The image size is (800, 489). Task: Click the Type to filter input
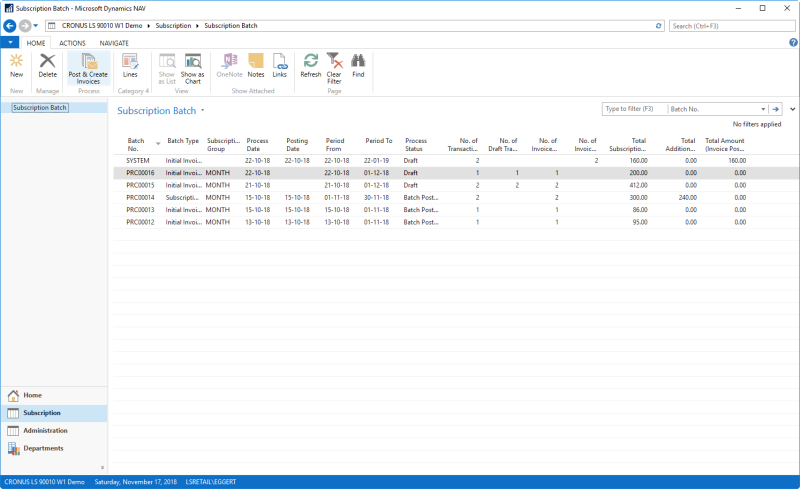[x=633, y=108]
